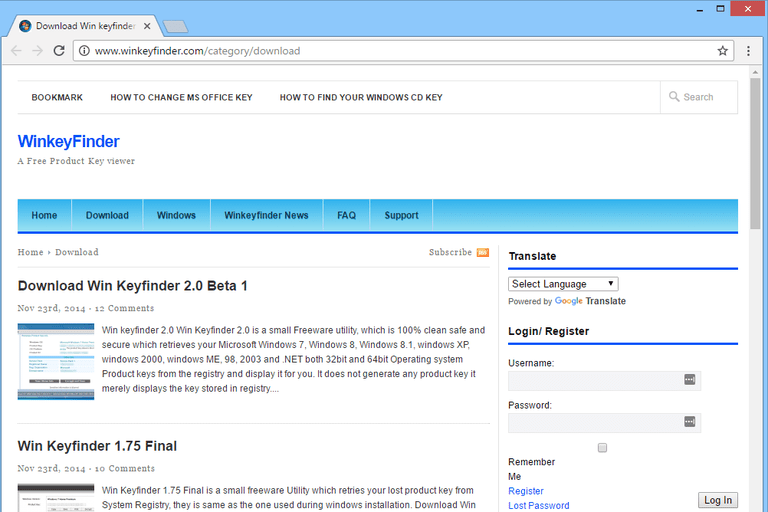Image resolution: width=768 pixels, height=512 pixels.
Task: Open Winkeyfinder News navigation tab
Action: pos(266,215)
